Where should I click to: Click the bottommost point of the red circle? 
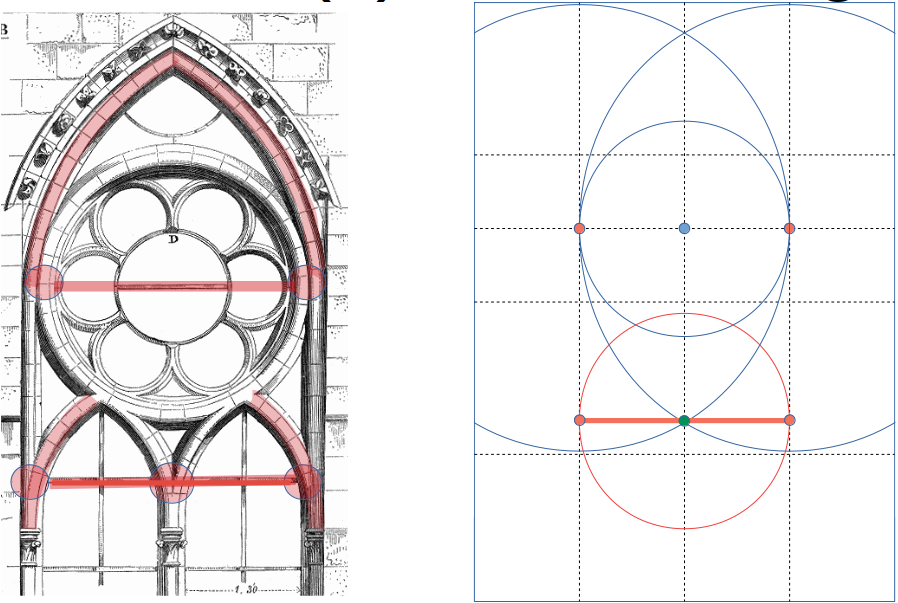click(684, 526)
